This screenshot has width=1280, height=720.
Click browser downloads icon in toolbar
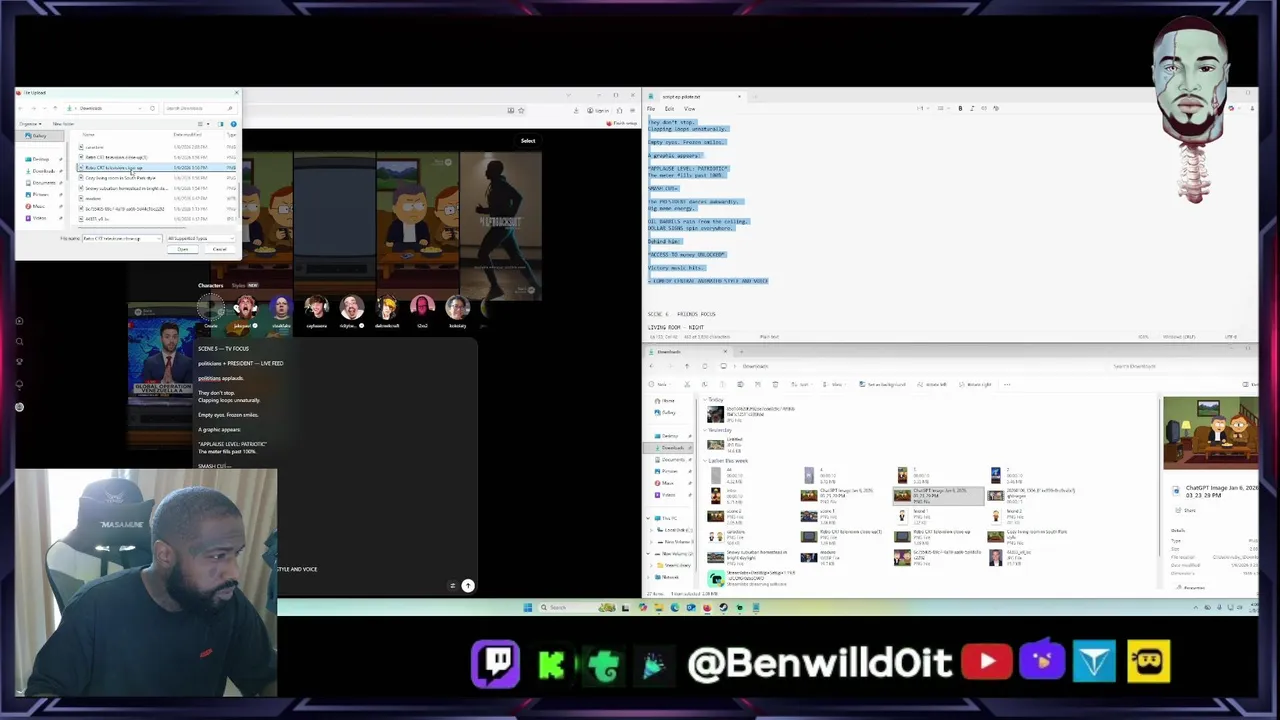click(x=576, y=111)
